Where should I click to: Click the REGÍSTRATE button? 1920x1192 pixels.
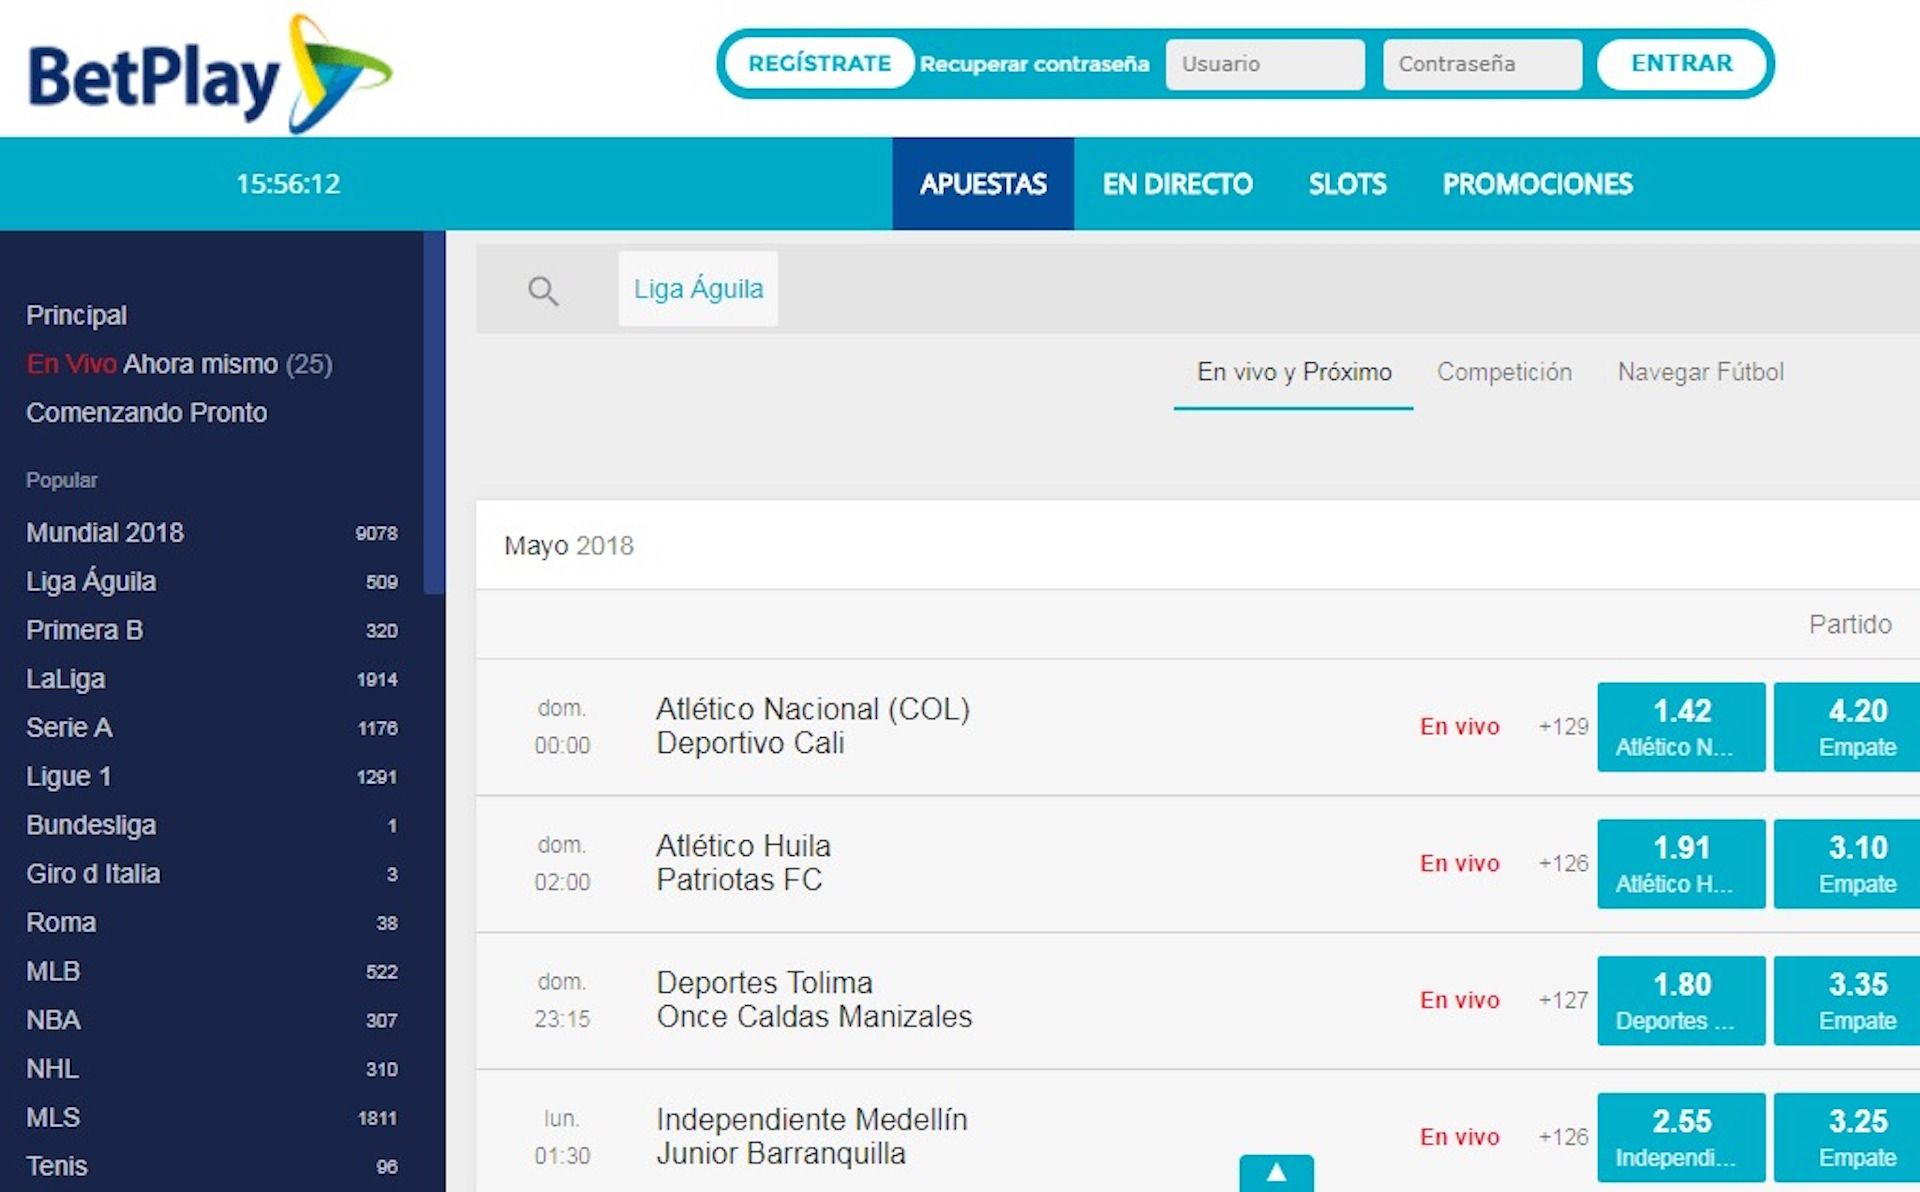(x=819, y=64)
